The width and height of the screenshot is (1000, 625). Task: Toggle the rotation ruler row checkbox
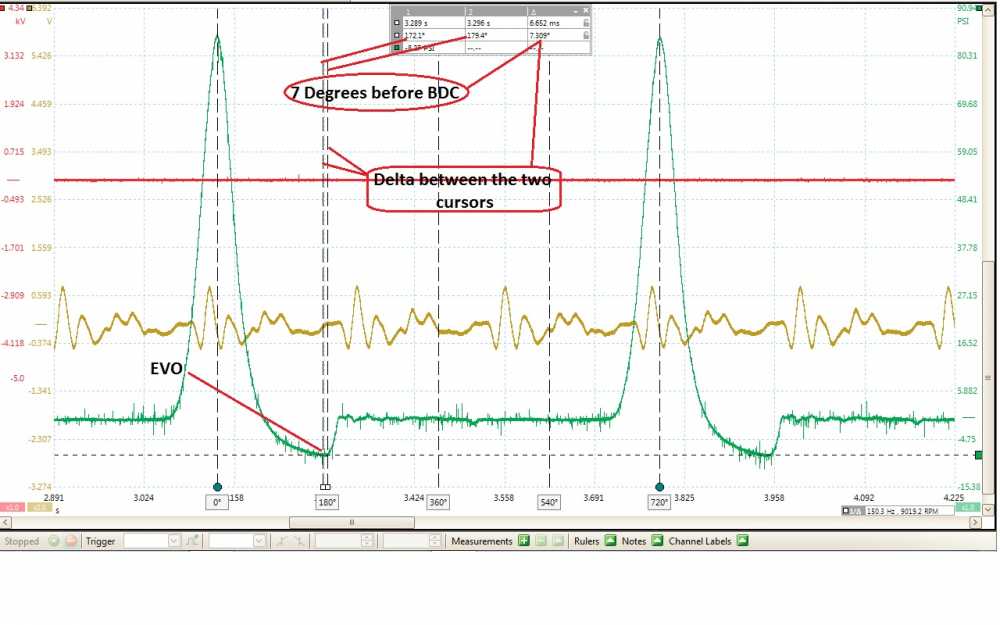(397, 36)
